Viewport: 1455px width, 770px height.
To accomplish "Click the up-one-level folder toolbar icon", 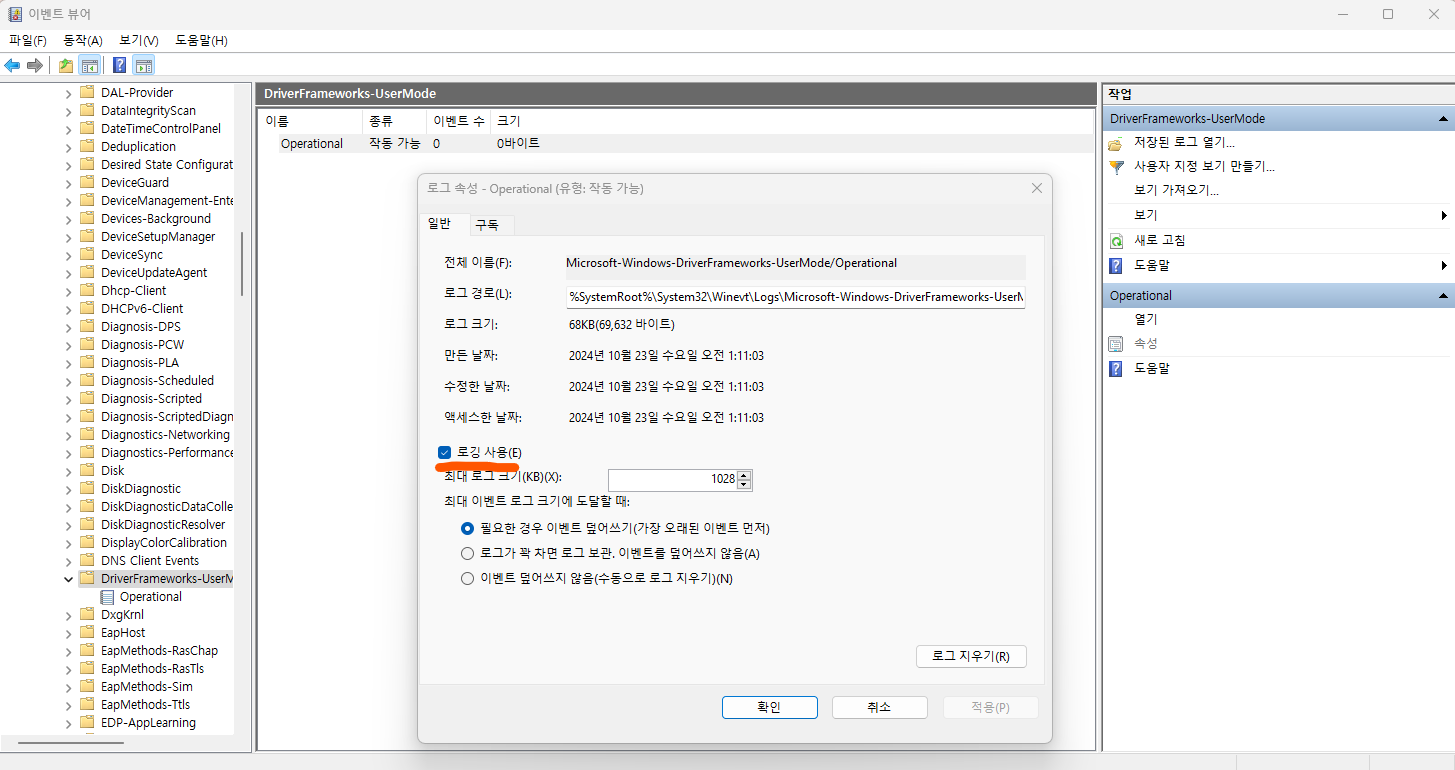I will (66, 66).
